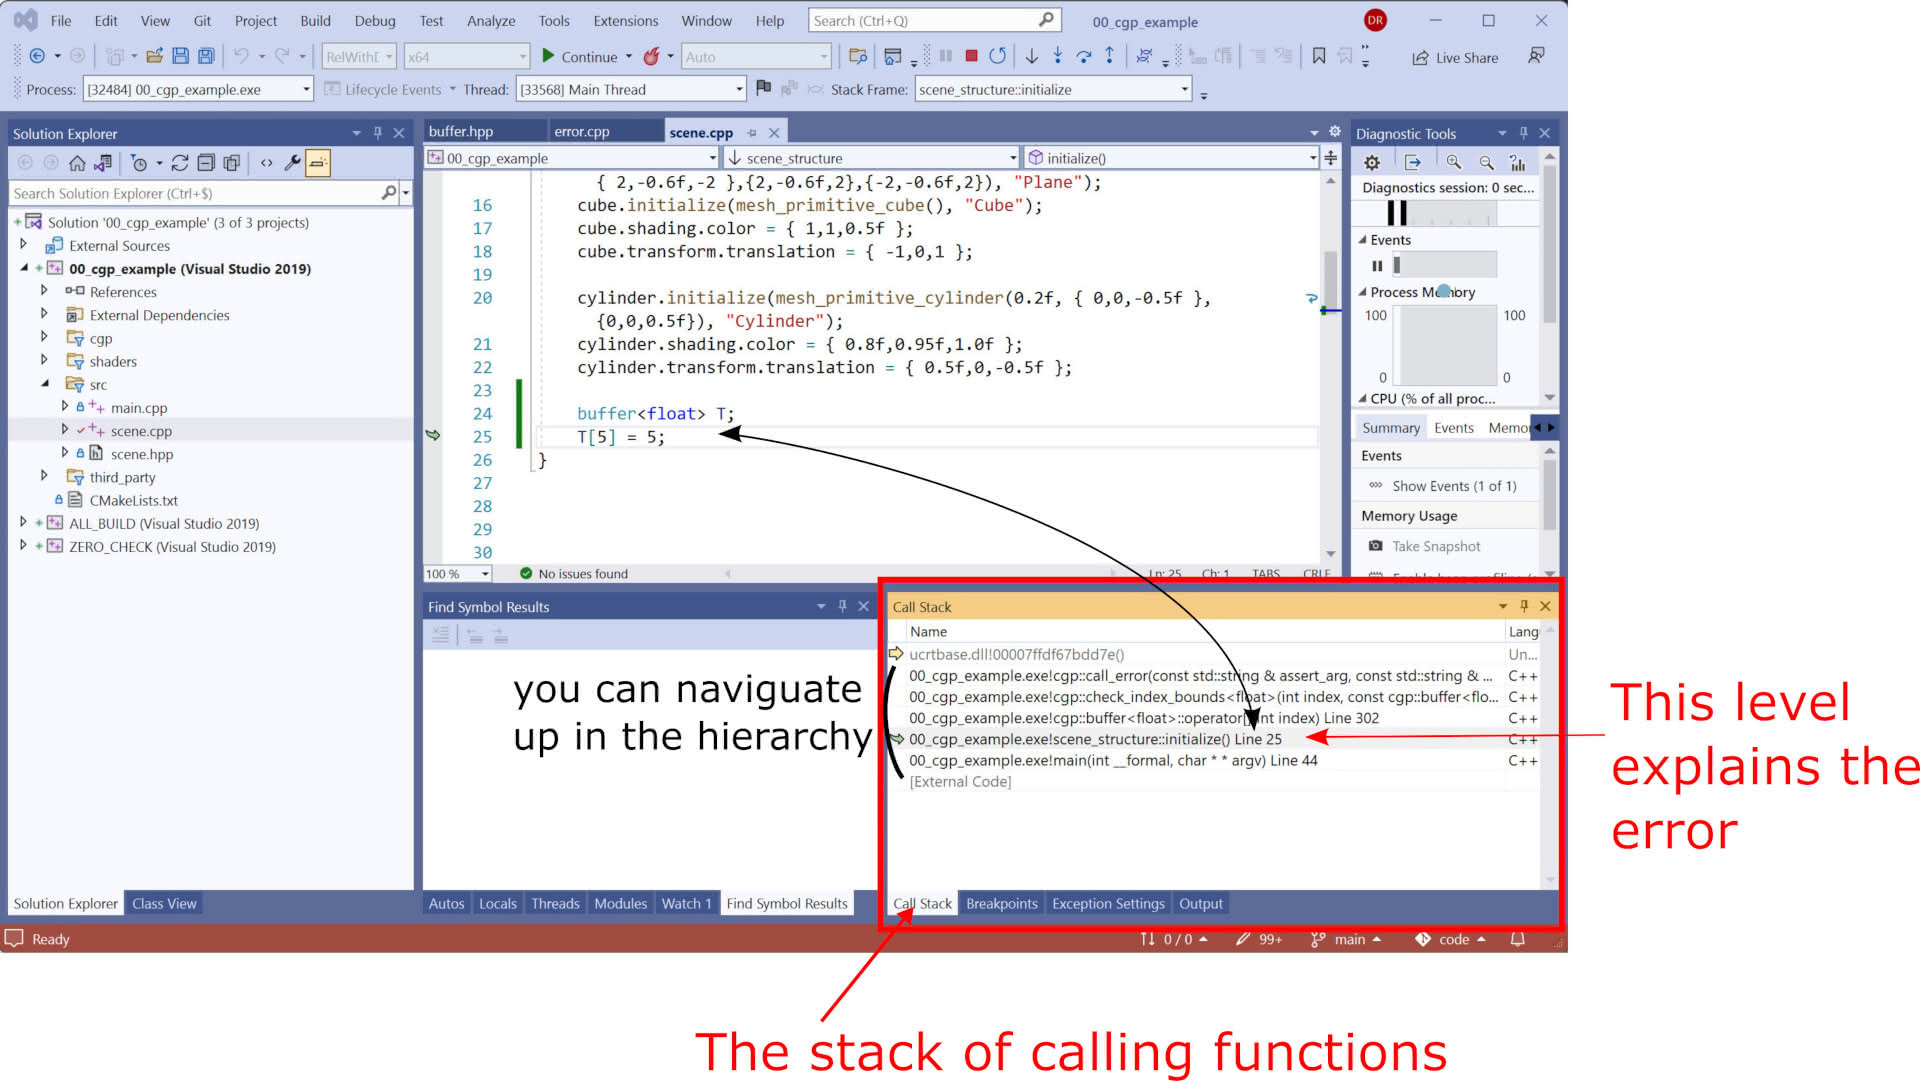Image resolution: width=1920 pixels, height=1081 pixels.
Task: Click the Save All icon
Action: (206, 56)
